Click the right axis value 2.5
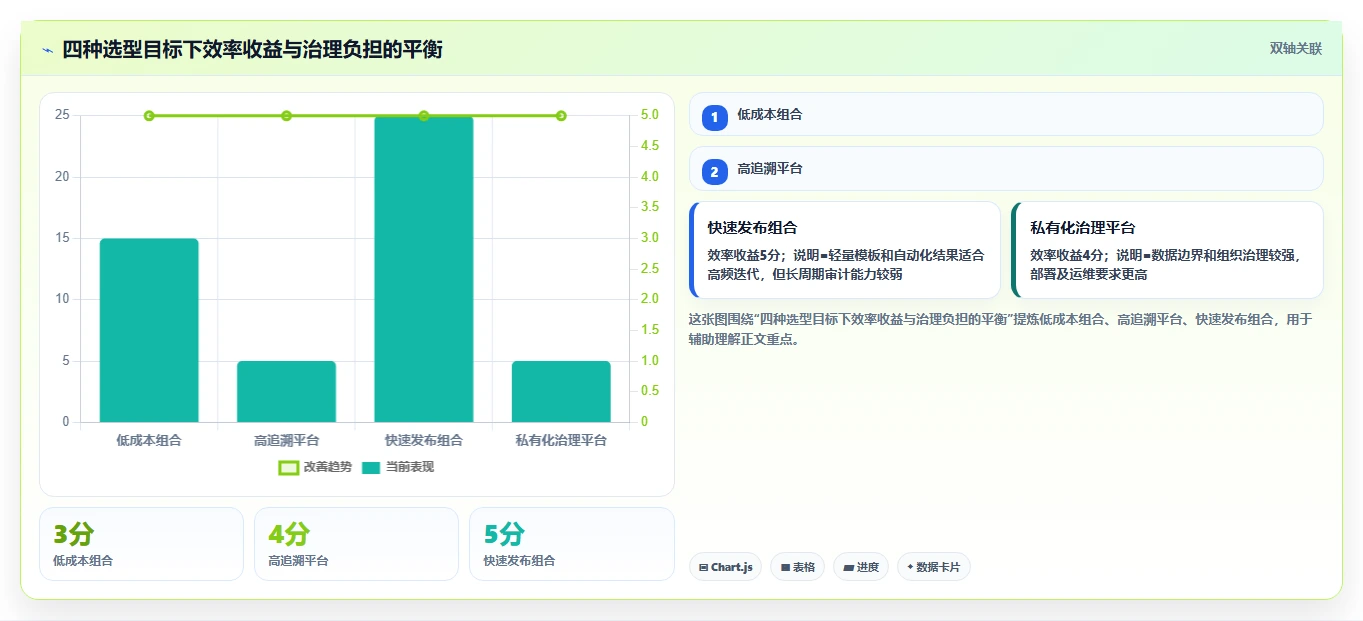The width and height of the screenshot is (1363, 621). tap(649, 269)
